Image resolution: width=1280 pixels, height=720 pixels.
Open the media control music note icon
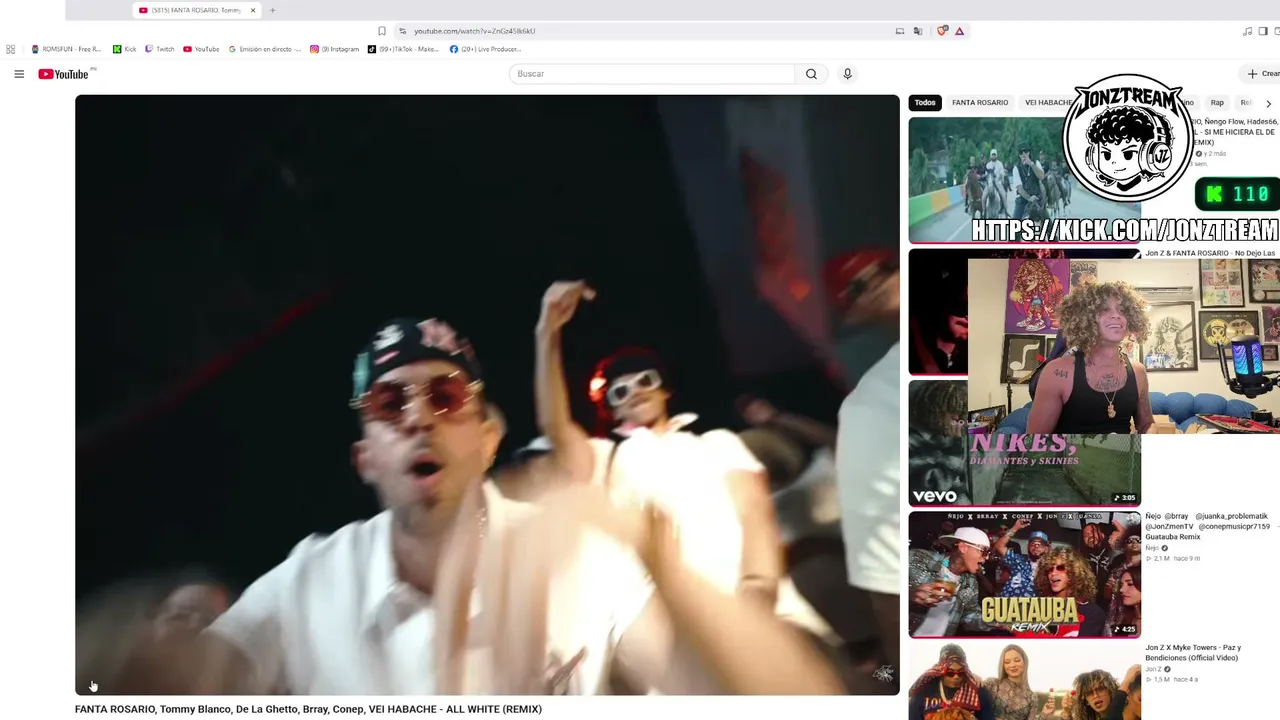click(x=1247, y=31)
